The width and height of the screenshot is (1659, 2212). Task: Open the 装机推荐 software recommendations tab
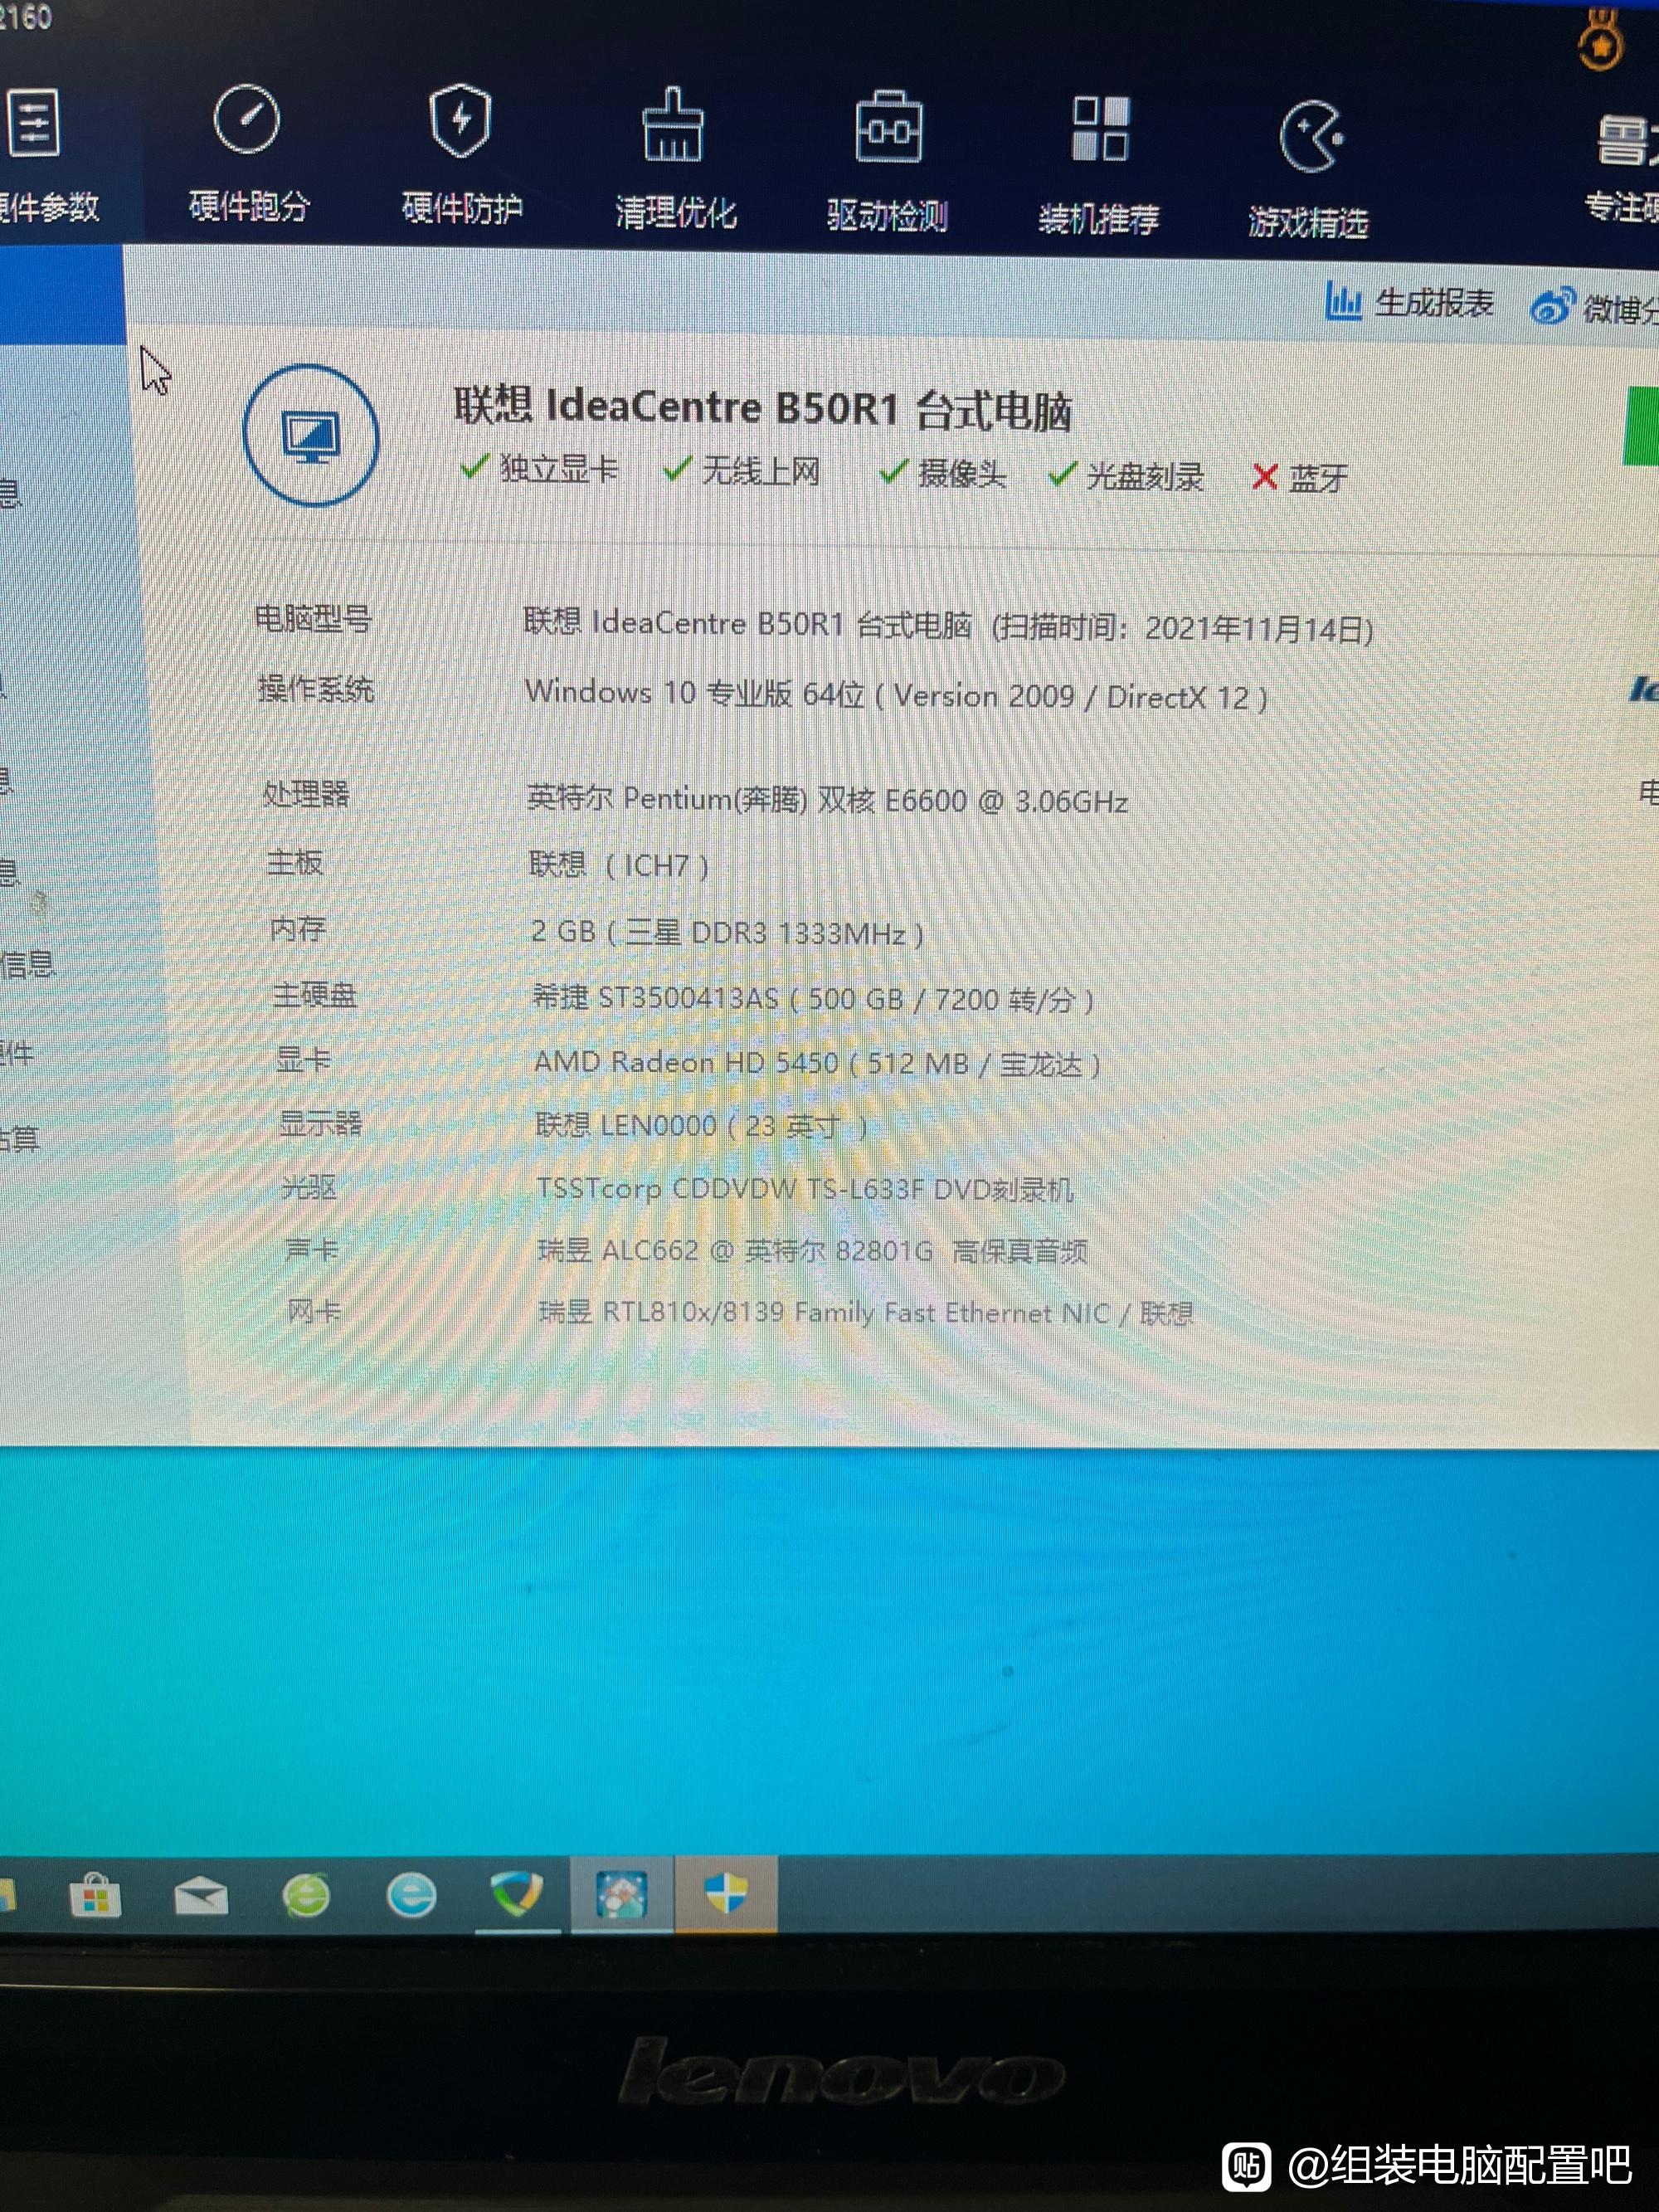coord(1099,166)
